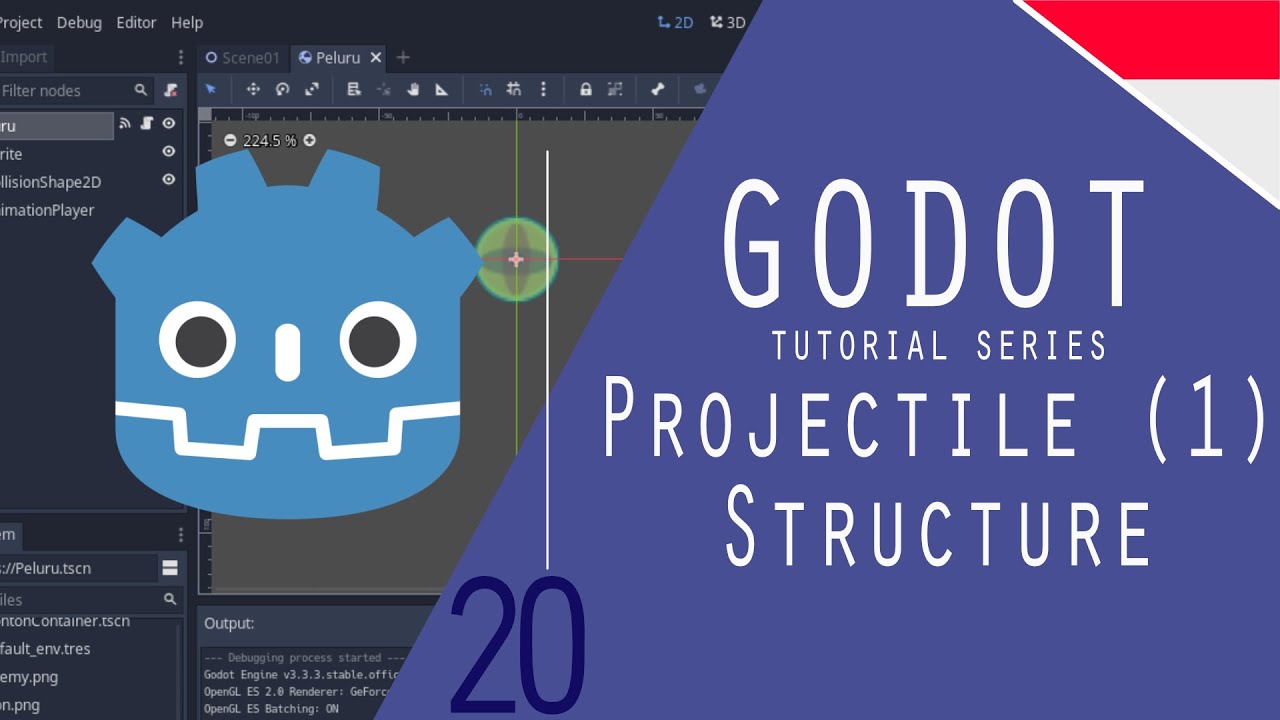Click the OpenGL ES Batching: ON line

click(271, 709)
